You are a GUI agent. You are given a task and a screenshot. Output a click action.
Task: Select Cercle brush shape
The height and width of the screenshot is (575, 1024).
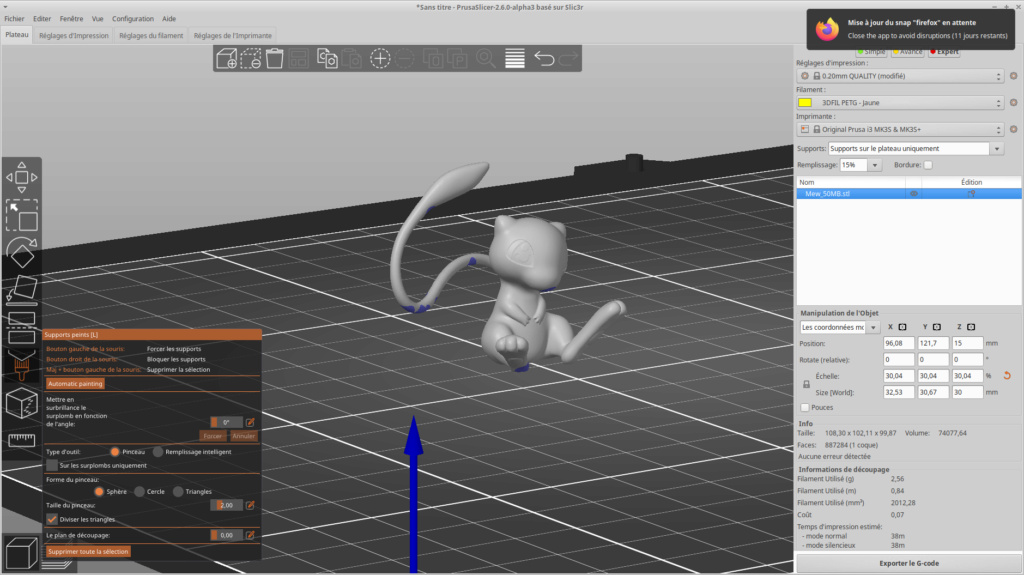[x=140, y=491]
